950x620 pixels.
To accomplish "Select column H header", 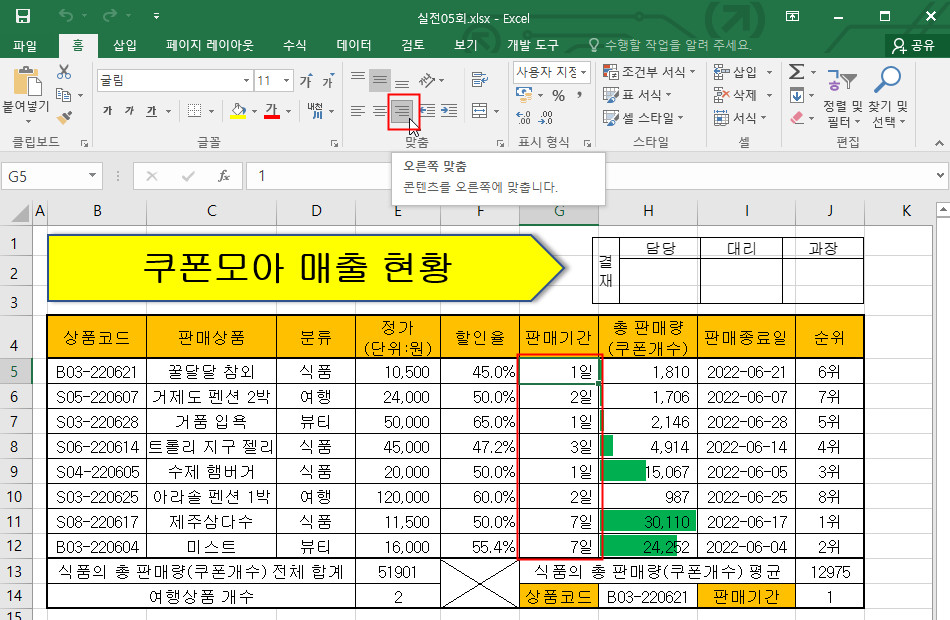I will [x=648, y=212].
